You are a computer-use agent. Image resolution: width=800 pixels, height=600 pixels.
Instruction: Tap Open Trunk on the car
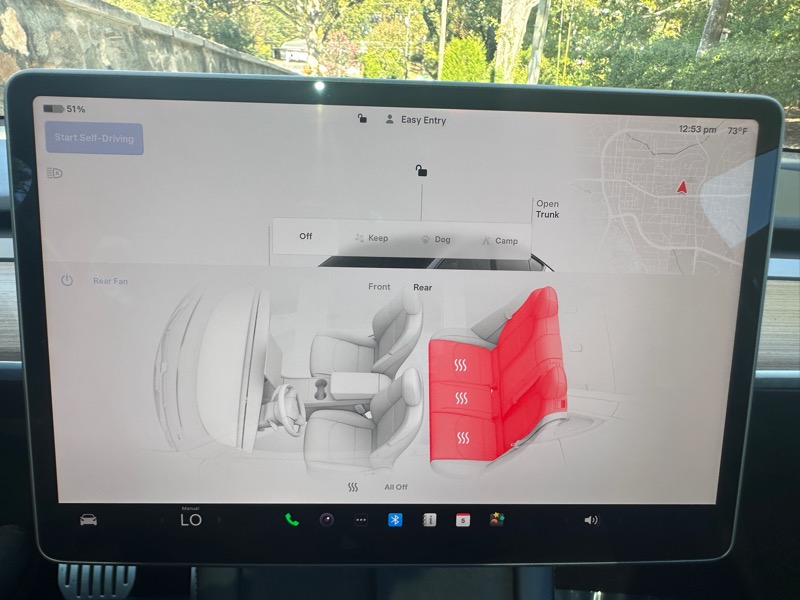coord(547,209)
